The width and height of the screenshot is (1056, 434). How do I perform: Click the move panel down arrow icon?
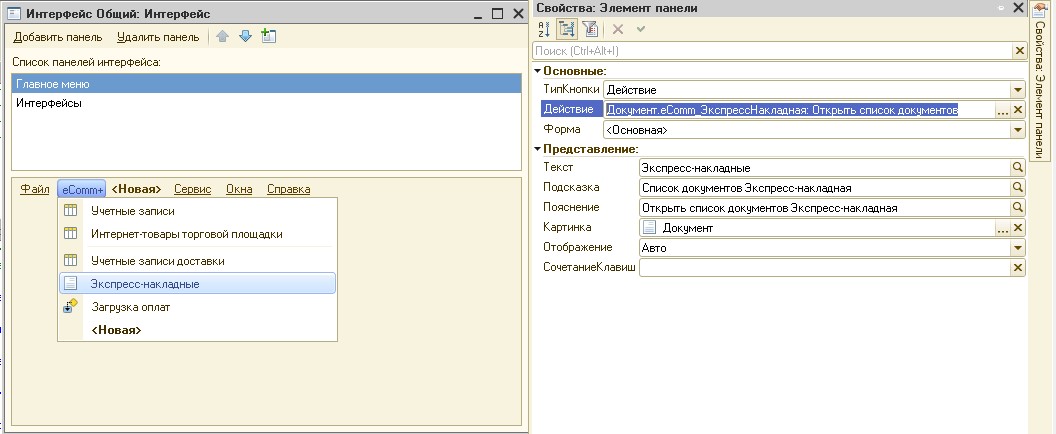[245, 37]
